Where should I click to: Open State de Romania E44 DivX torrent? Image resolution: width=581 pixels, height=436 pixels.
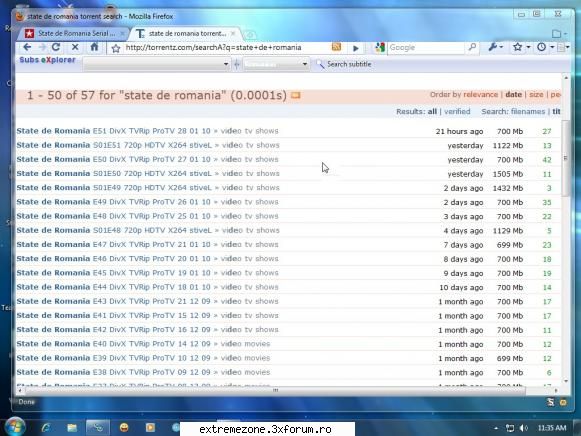pyautogui.click(x=113, y=287)
